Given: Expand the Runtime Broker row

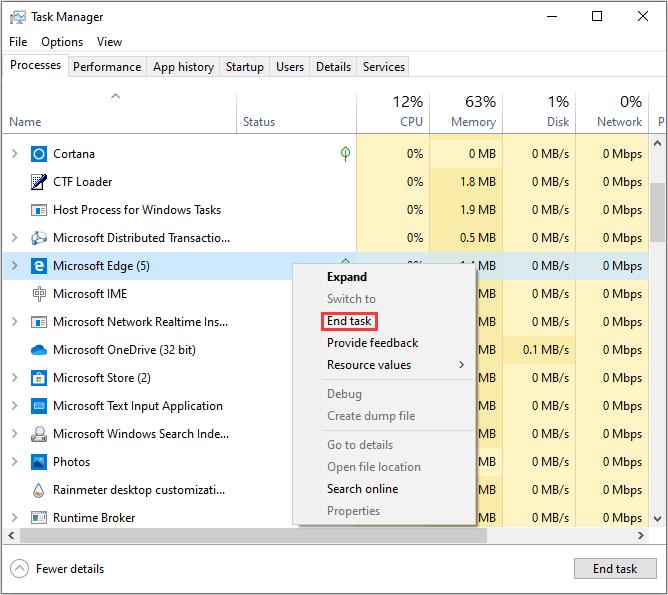Looking at the screenshot, I should 14,518.
